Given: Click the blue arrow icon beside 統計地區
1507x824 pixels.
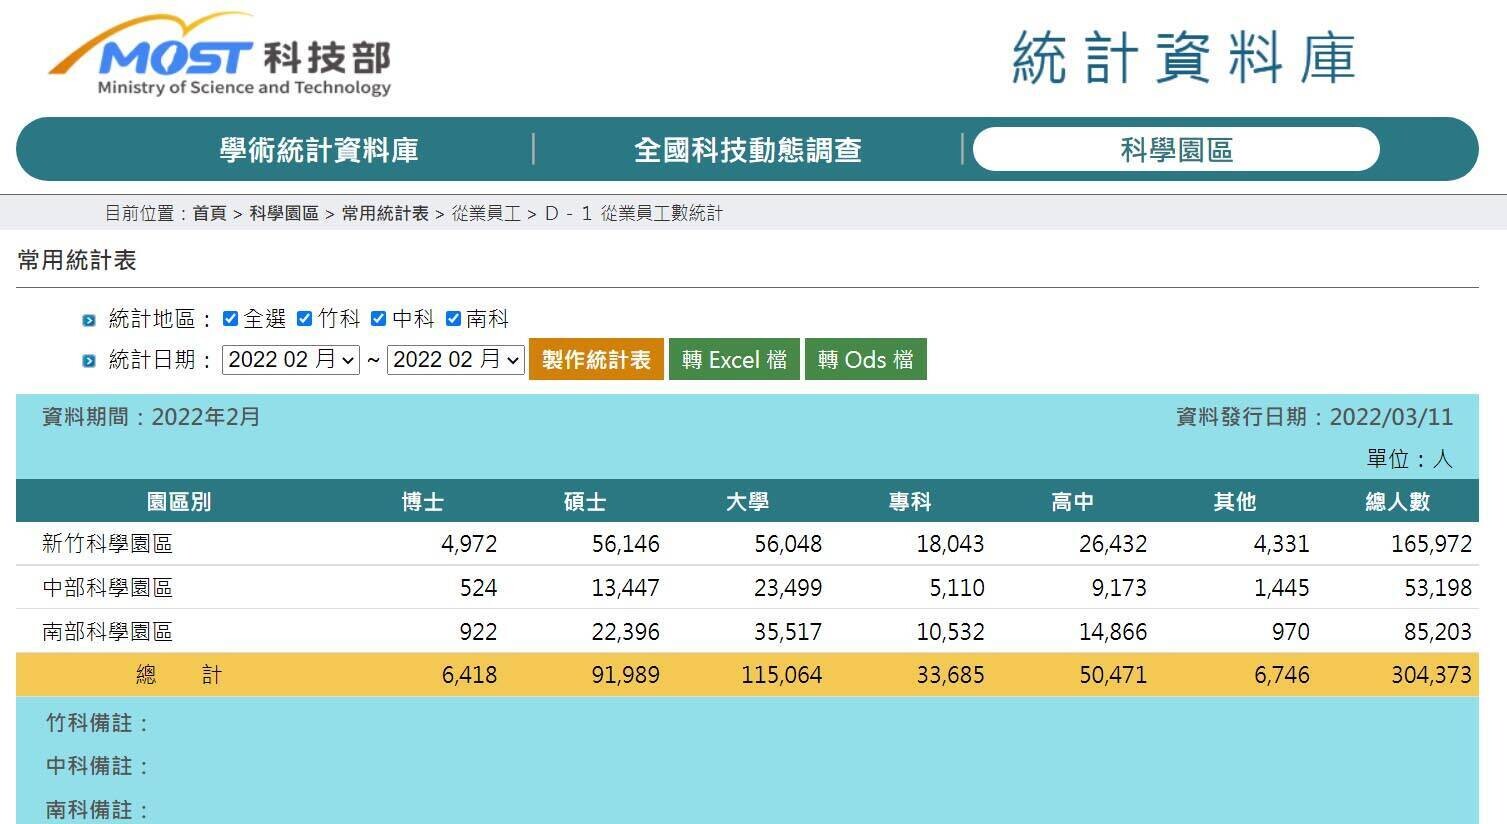Looking at the screenshot, I should click(88, 318).
